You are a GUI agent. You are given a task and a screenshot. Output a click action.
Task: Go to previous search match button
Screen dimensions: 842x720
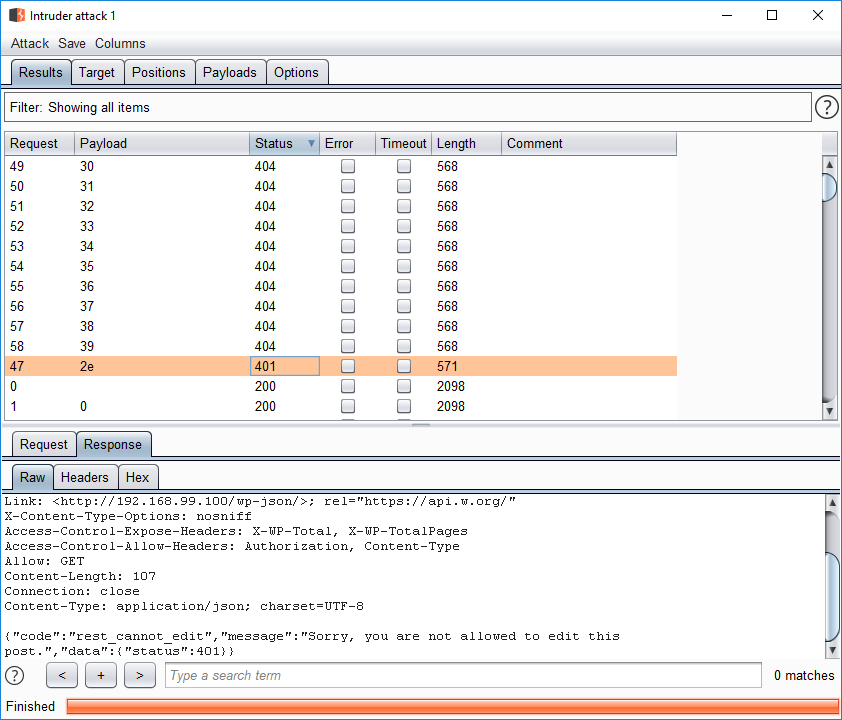62,675
